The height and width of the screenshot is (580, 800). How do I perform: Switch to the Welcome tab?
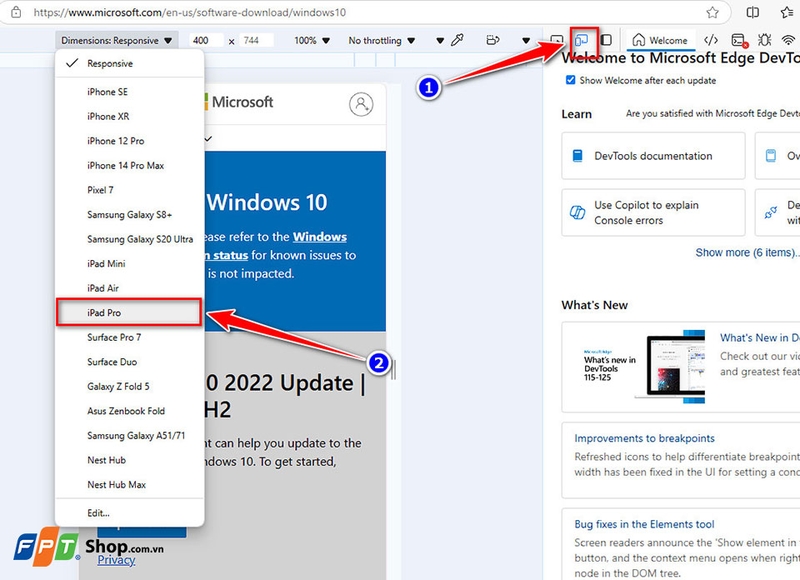pos(660,40)
